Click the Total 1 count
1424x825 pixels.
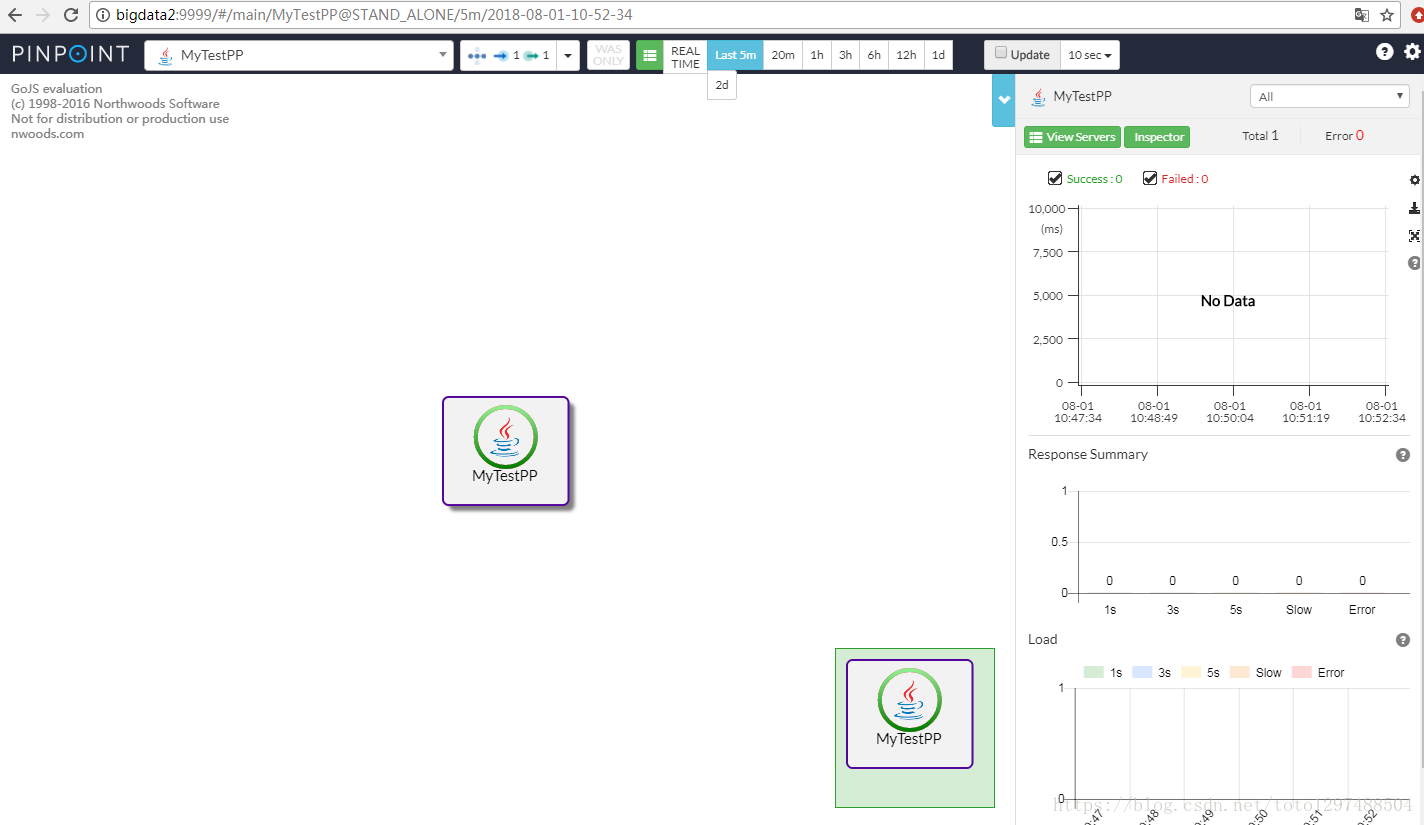tap(1260, 136)
